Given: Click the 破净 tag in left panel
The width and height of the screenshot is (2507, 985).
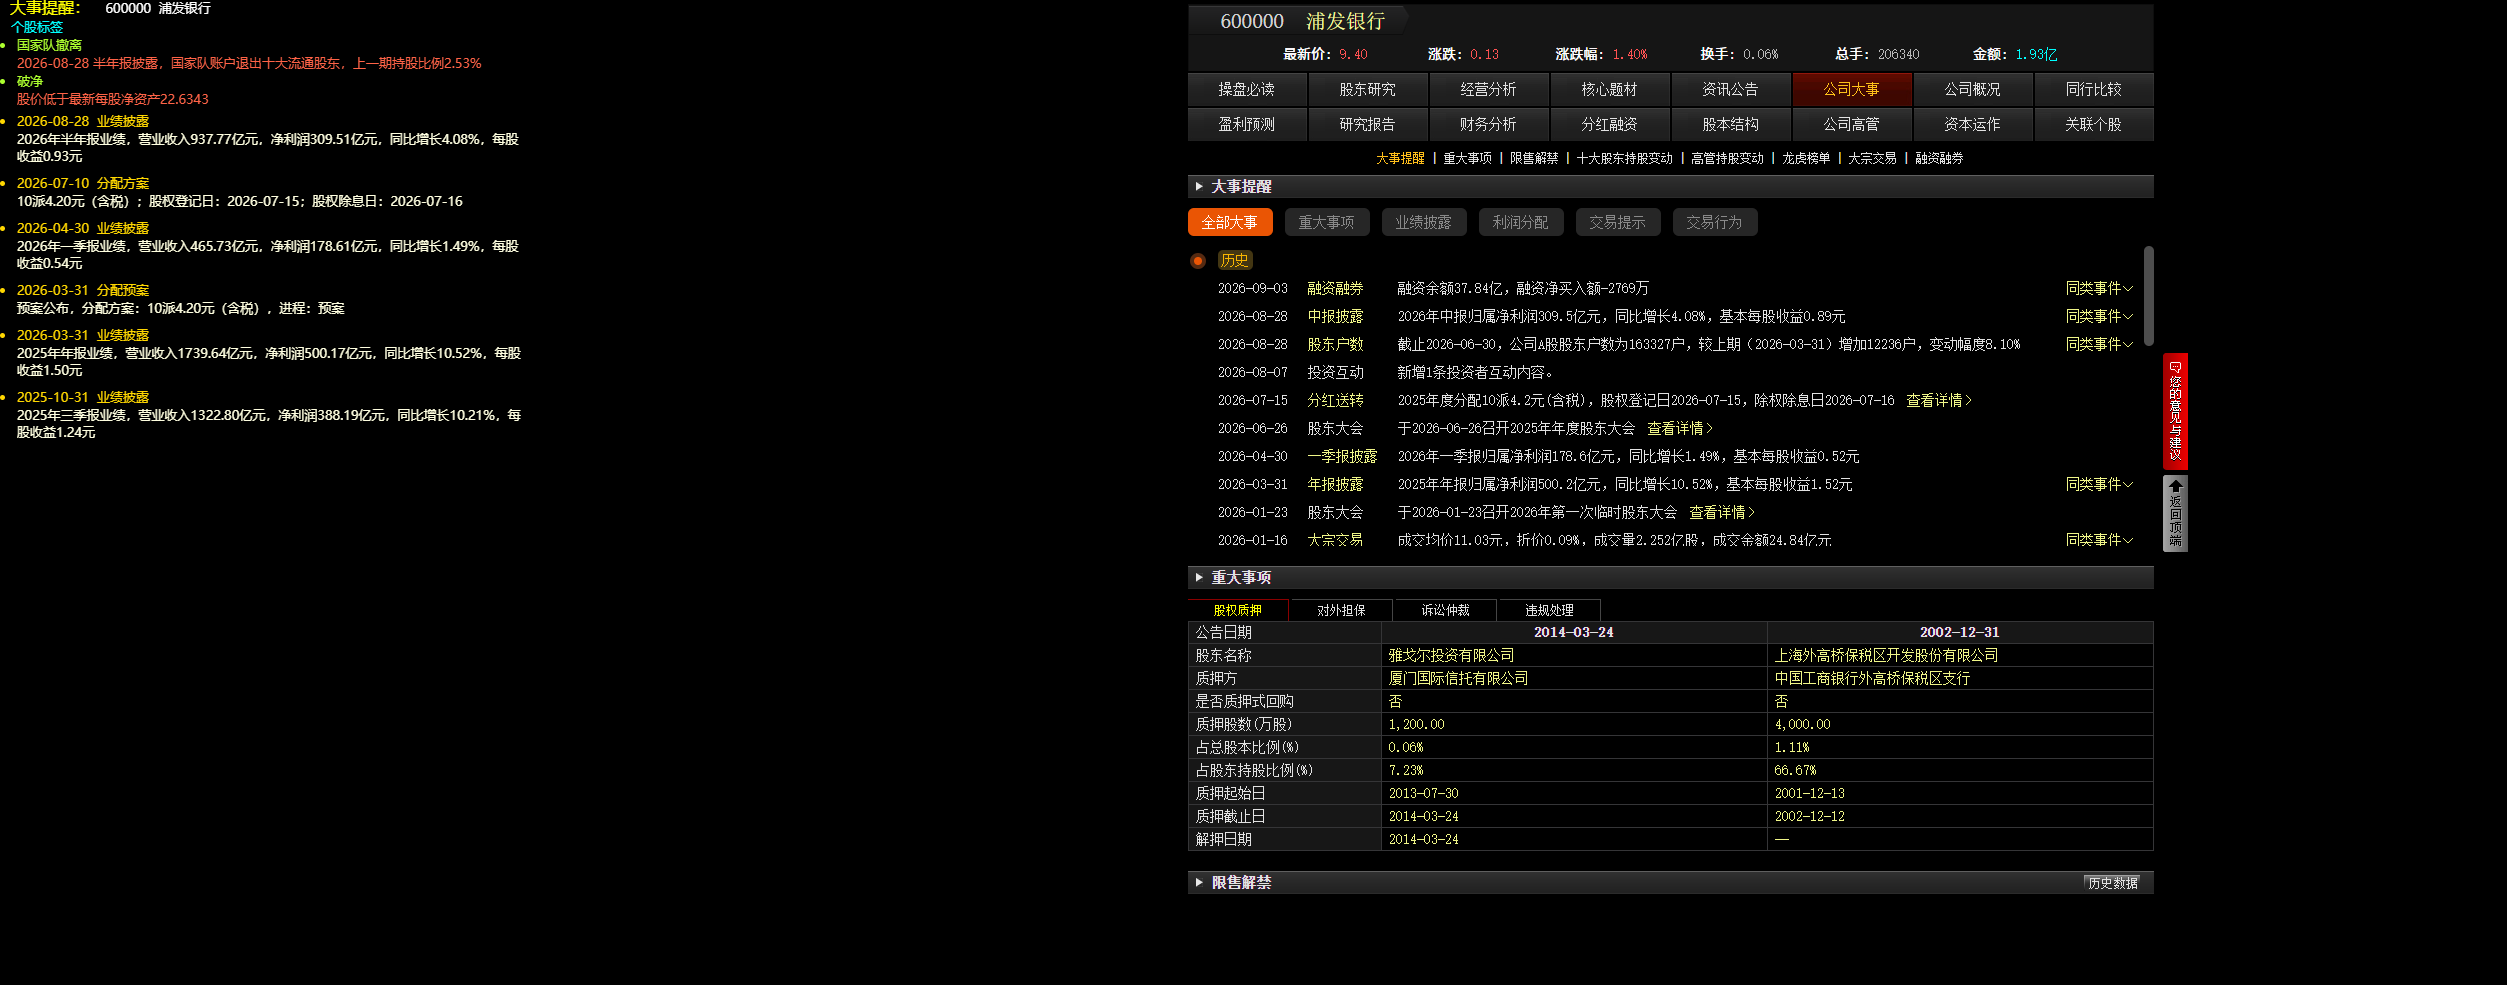Looking at the screenshot, I should pyautogui.click(x=30, y=81).
